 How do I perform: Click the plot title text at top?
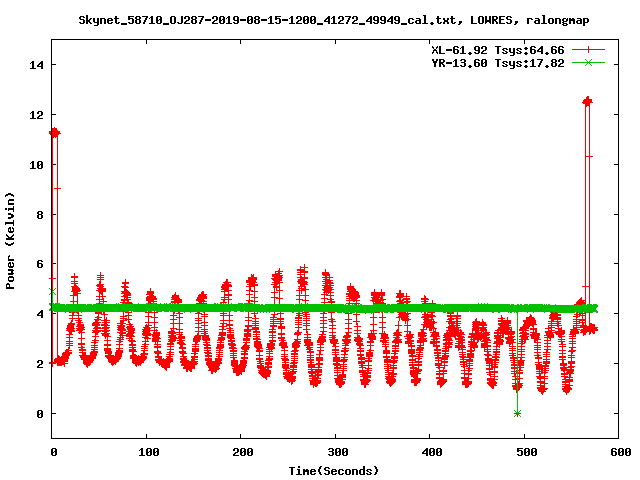[x=333, y=20]
